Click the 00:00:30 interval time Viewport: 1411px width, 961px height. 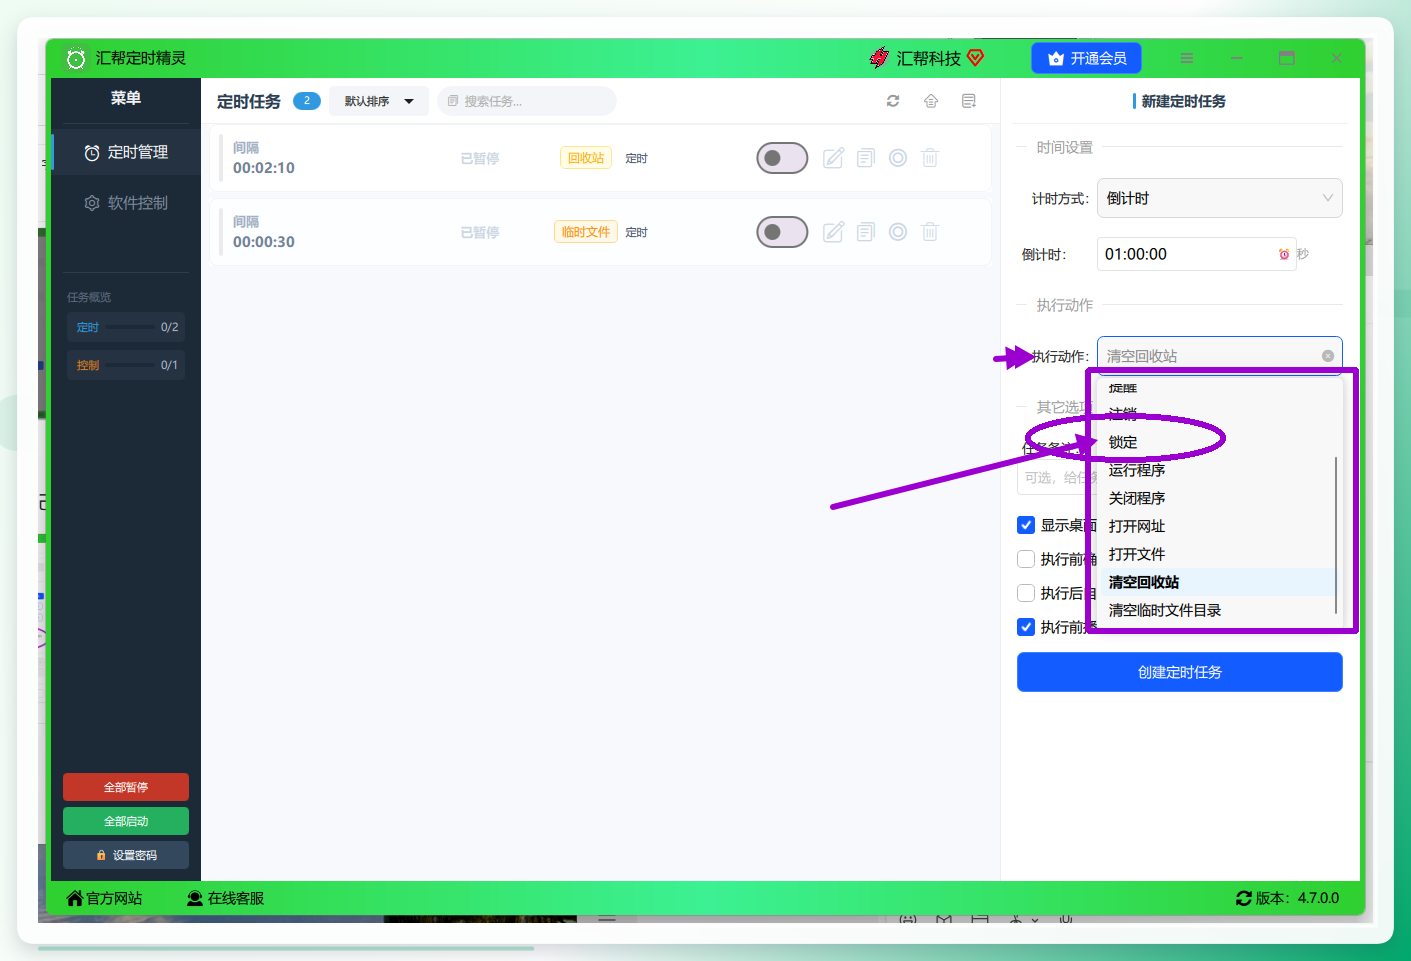point(264,242)
